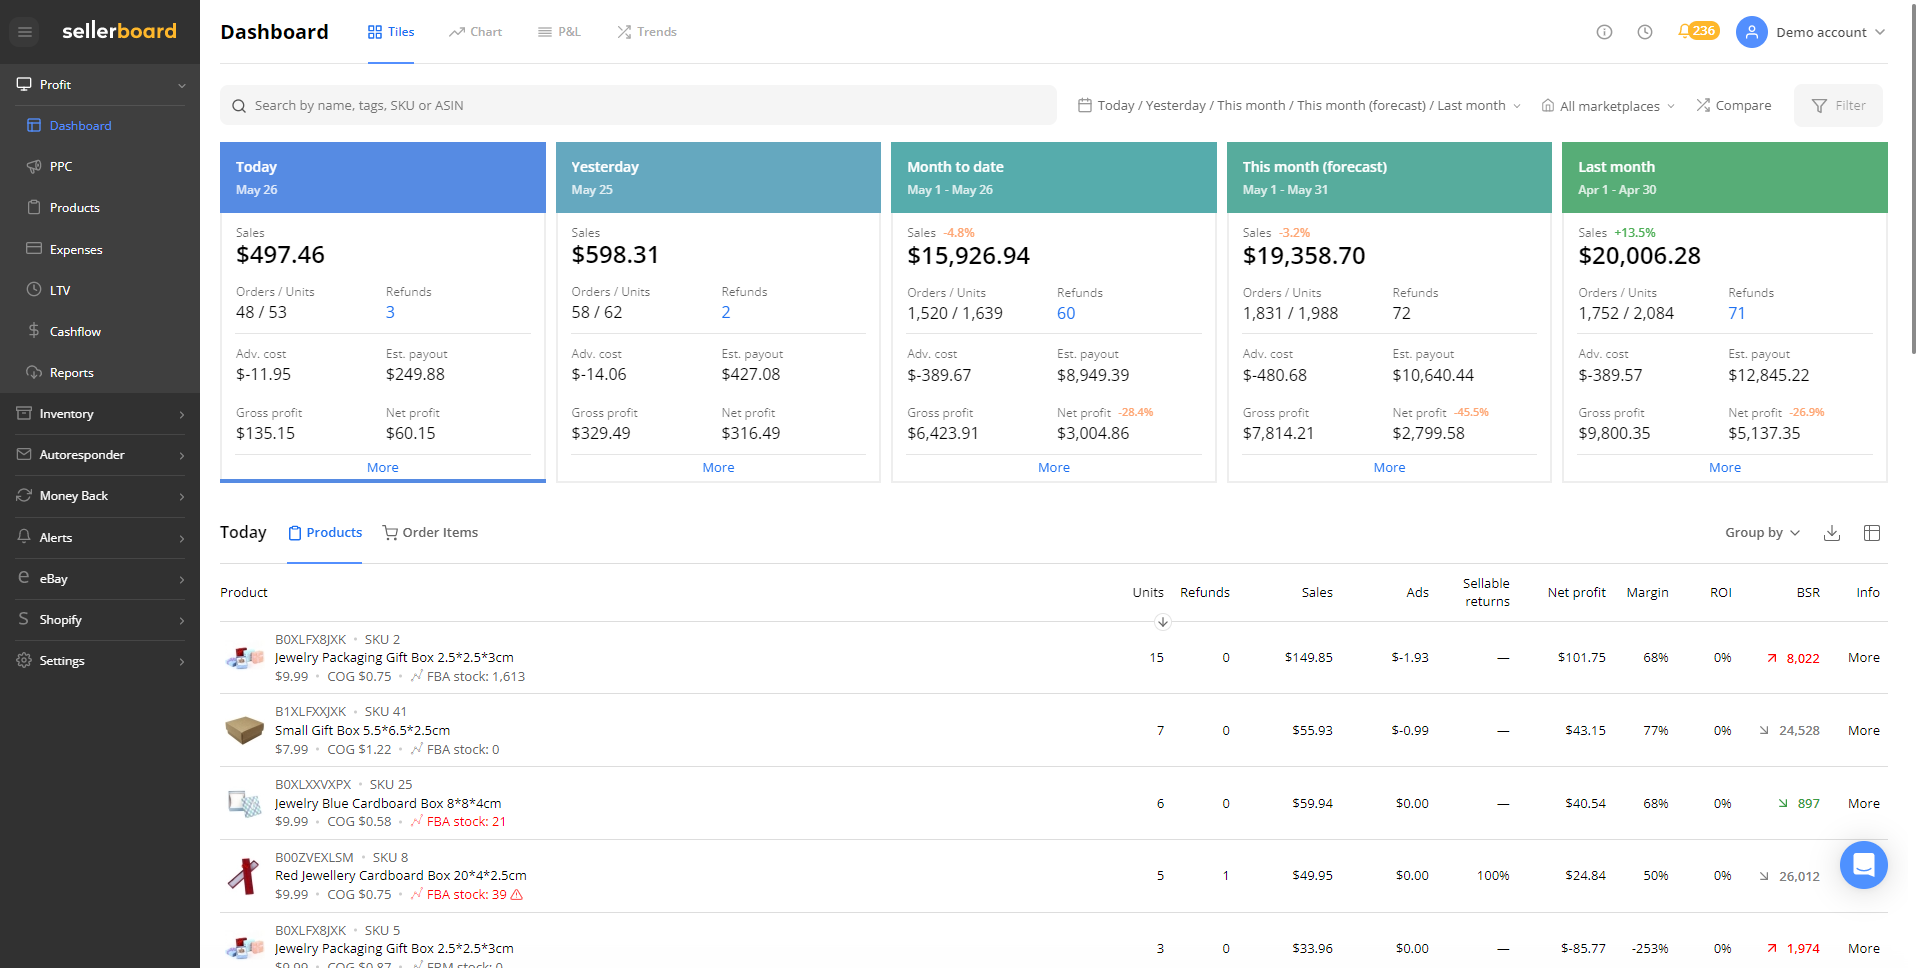Click More on the Last month tile

pos(1724,467)
